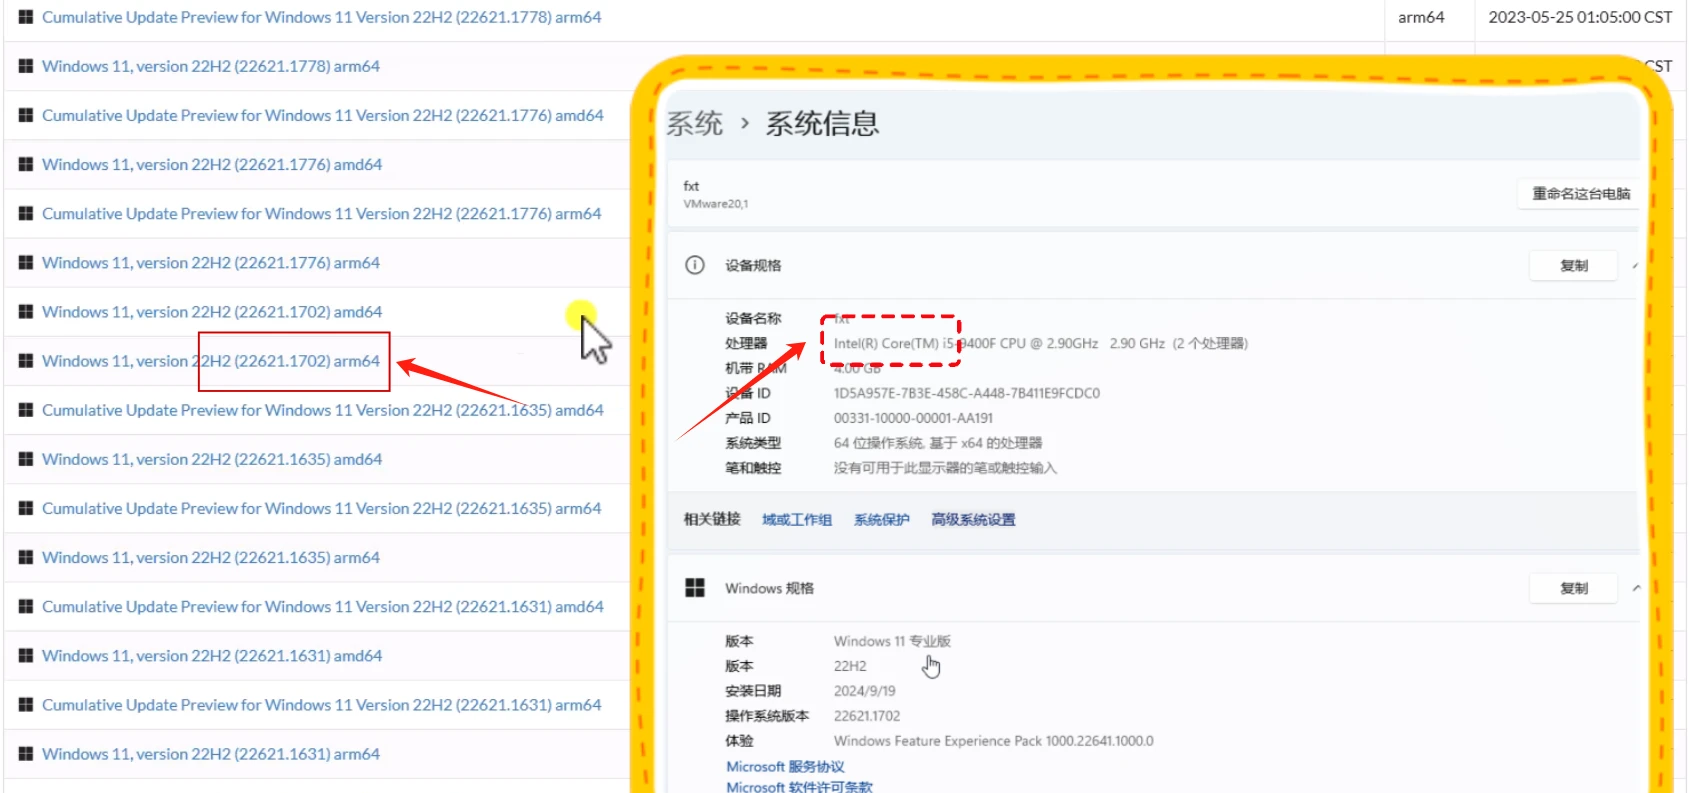1690x793 pixels.
Task: Click 复制 button in 设备规格 section
Action: [x=1574, y=265]
